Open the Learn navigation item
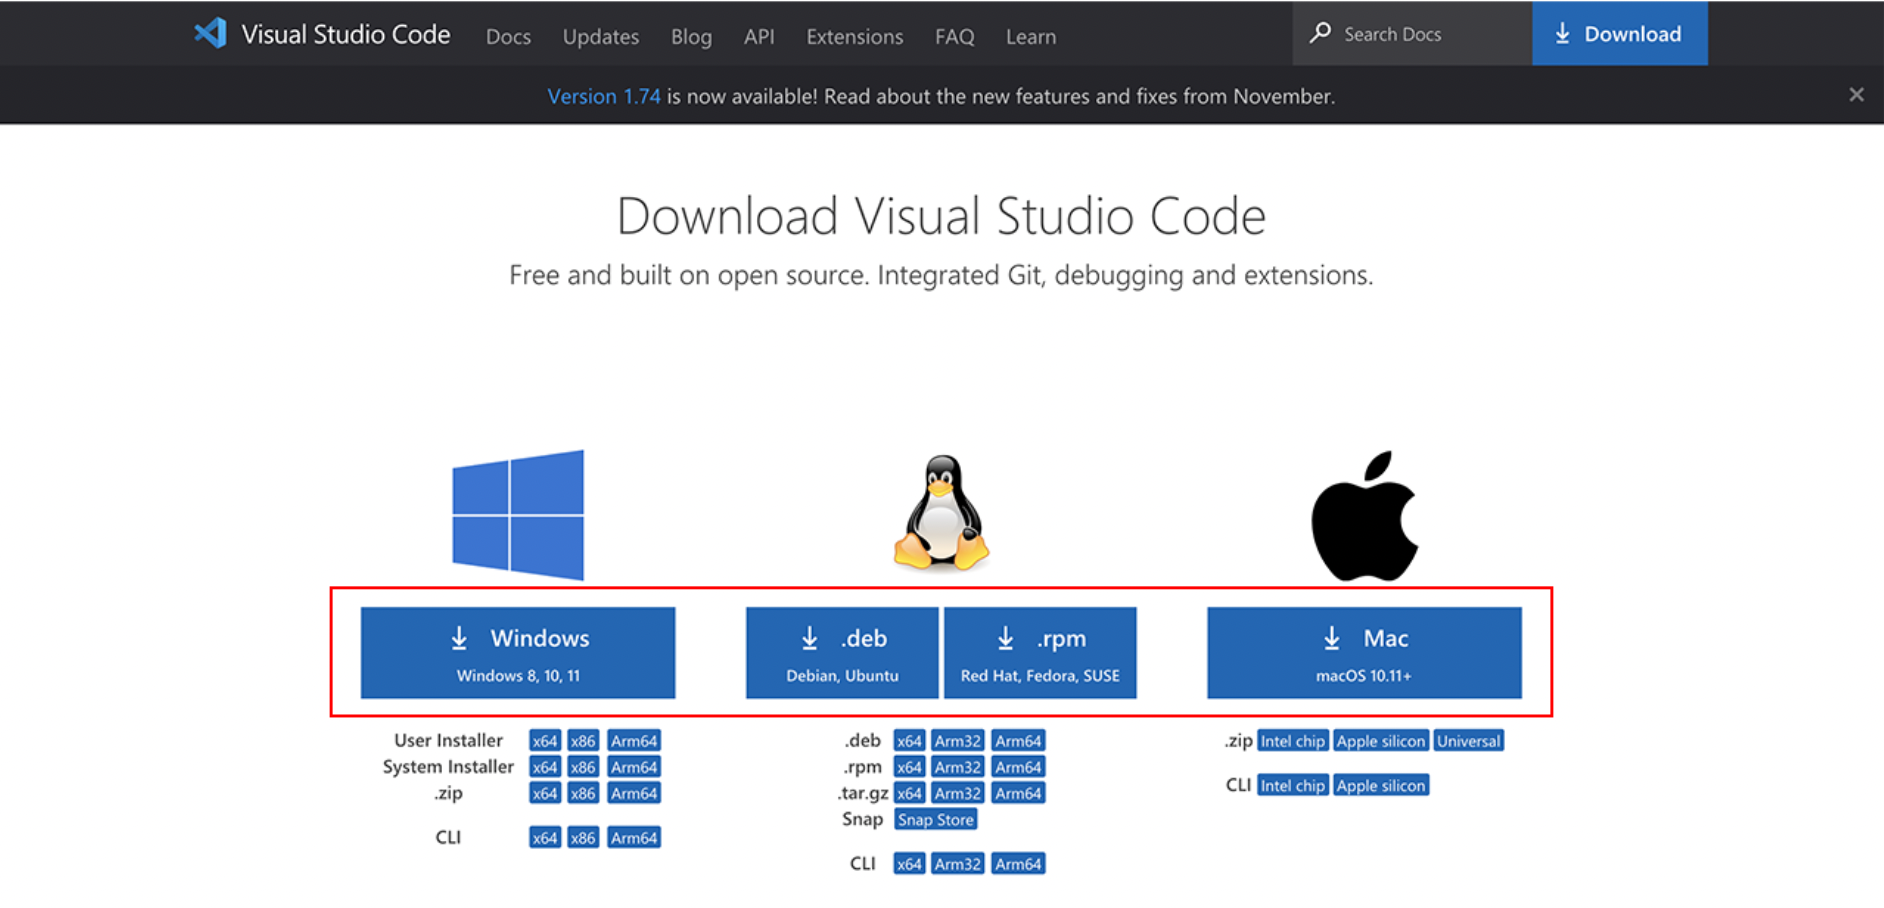Screen dimensions: 1884x908 1030,36
